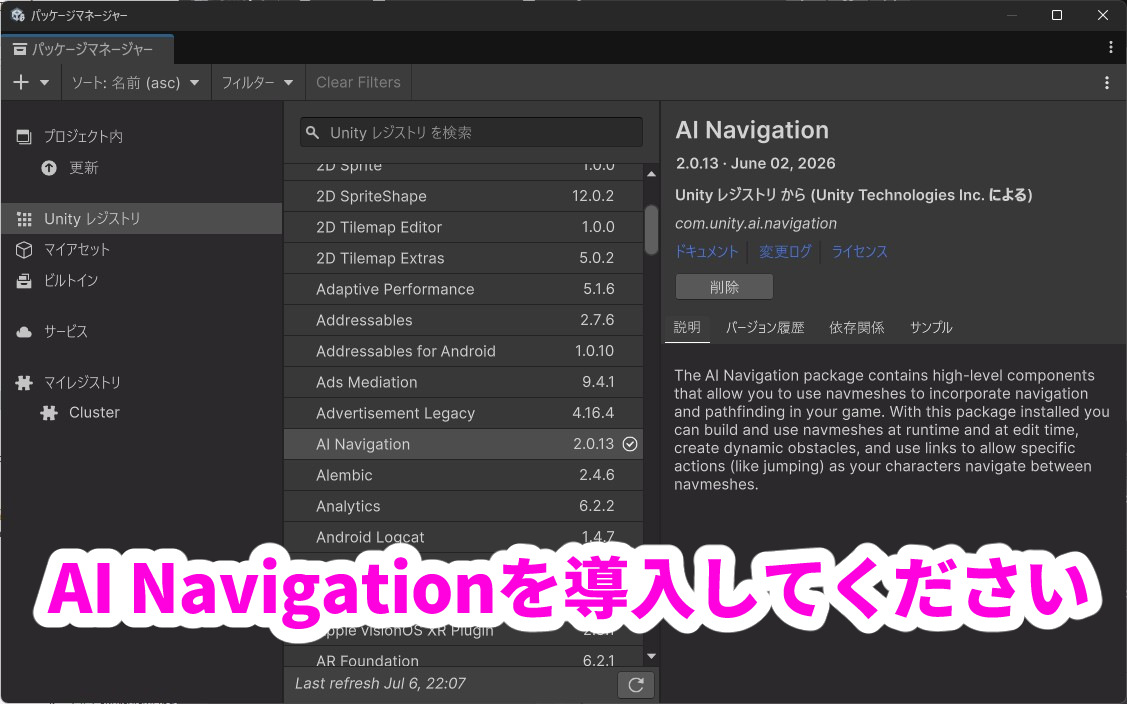Screen dimensions: 1127x704
Task: Click the Unity レジストリ search field
Action: click(472, 132)
